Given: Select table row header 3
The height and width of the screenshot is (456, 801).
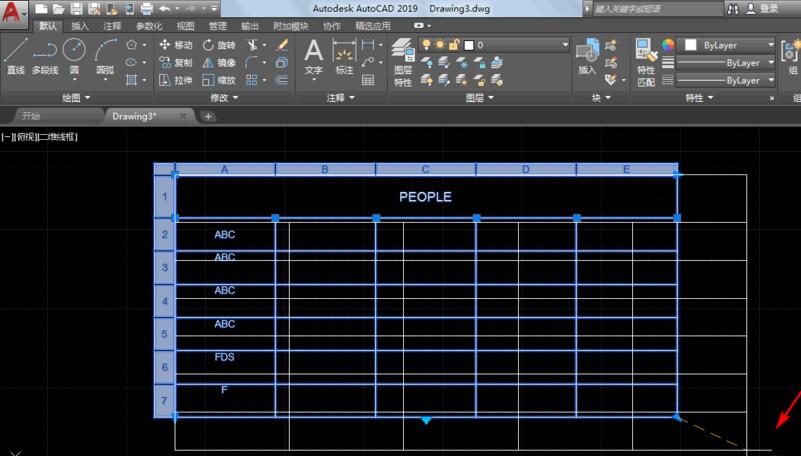Looking at the screenshot, I should click(164, 268).
